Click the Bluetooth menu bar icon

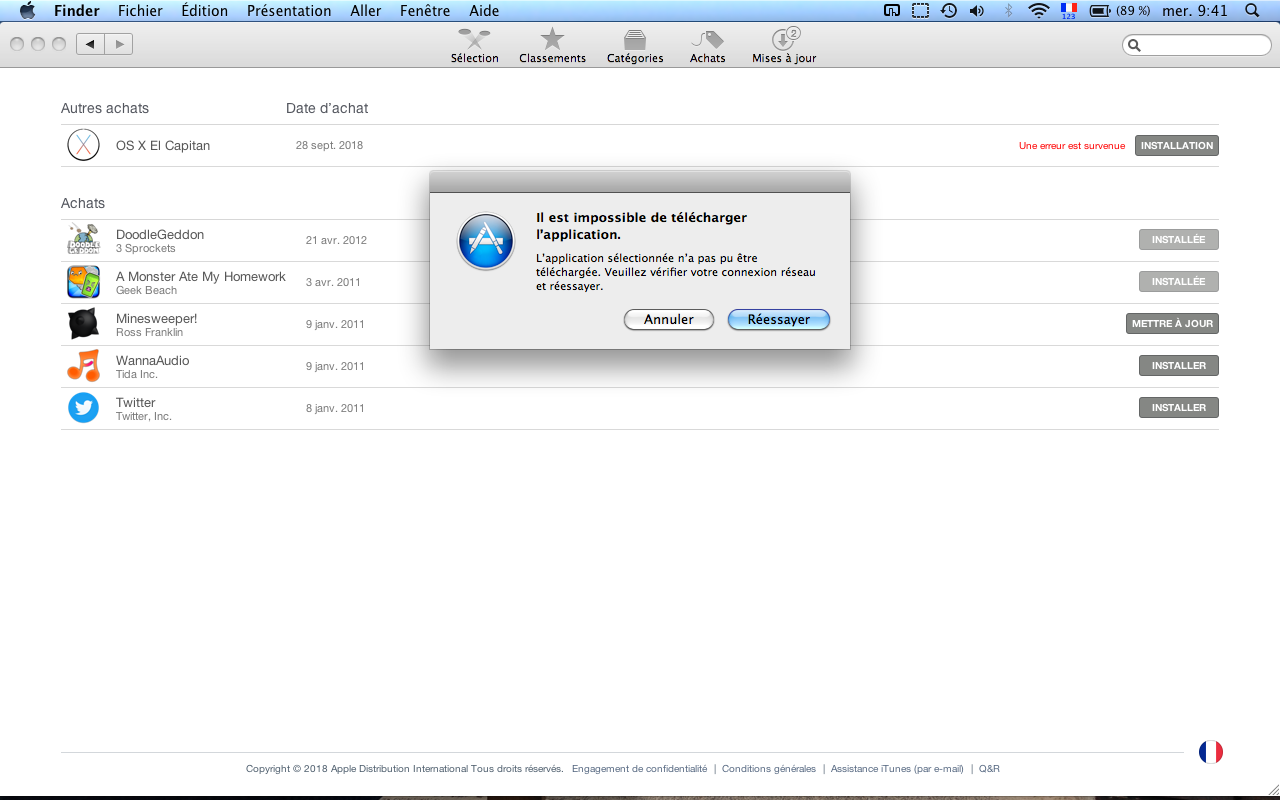click(x=1008, y=11)
